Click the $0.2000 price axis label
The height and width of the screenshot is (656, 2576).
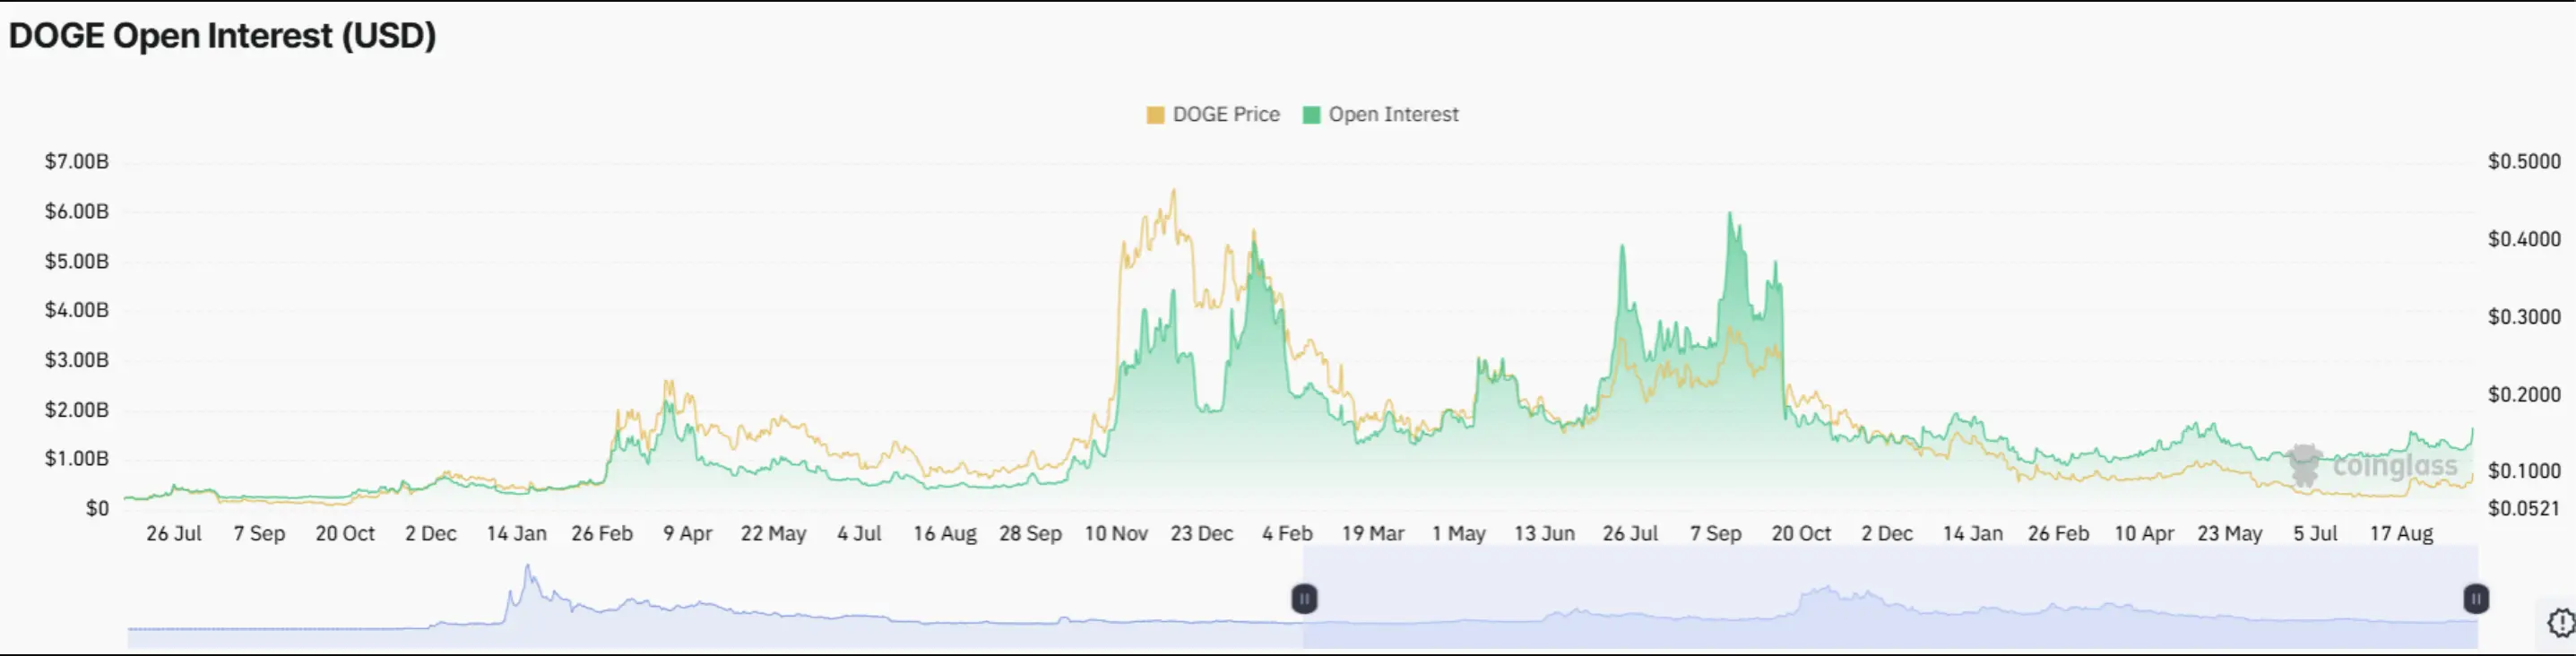pos(2524,394)
